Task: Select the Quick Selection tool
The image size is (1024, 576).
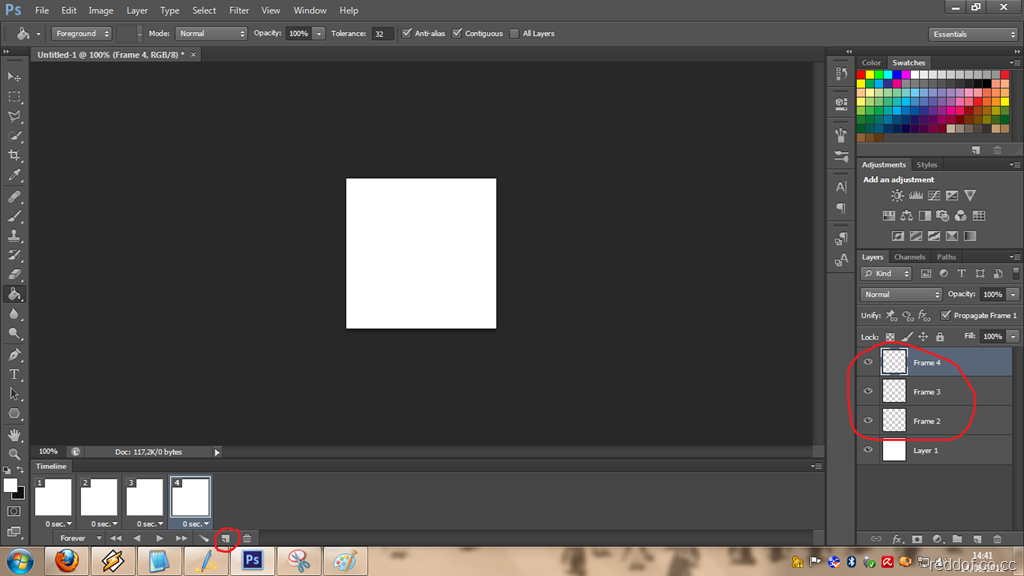Action: [x=14, y=136]
